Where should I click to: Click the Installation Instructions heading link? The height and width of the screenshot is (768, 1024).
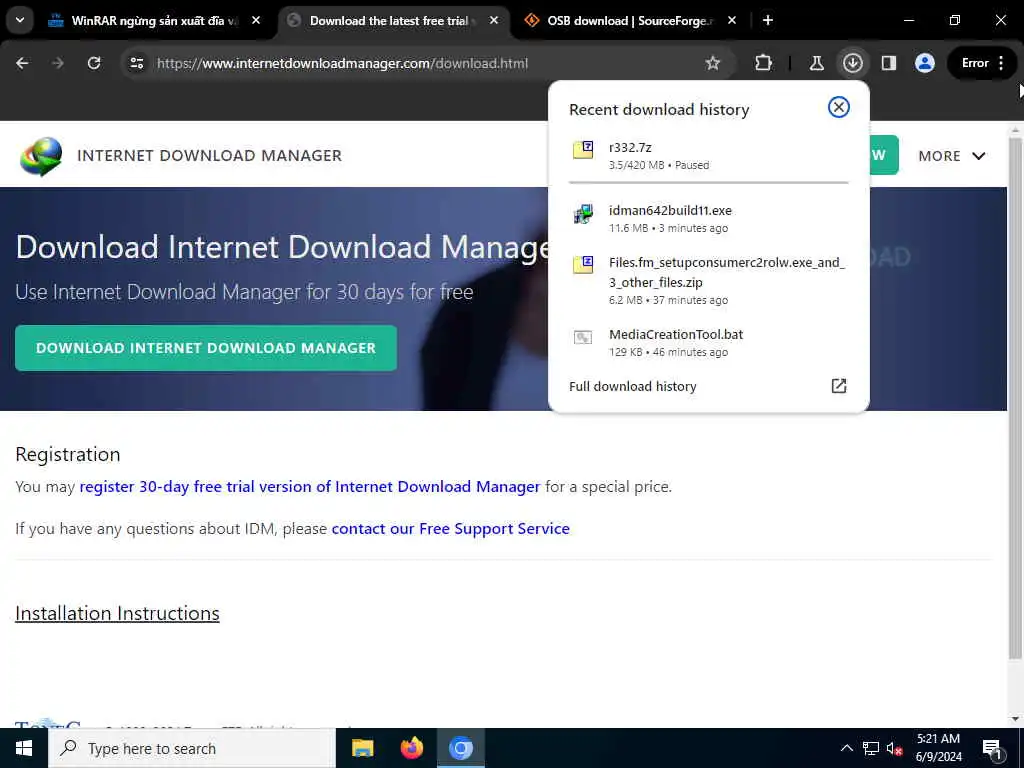pos(118,613)
